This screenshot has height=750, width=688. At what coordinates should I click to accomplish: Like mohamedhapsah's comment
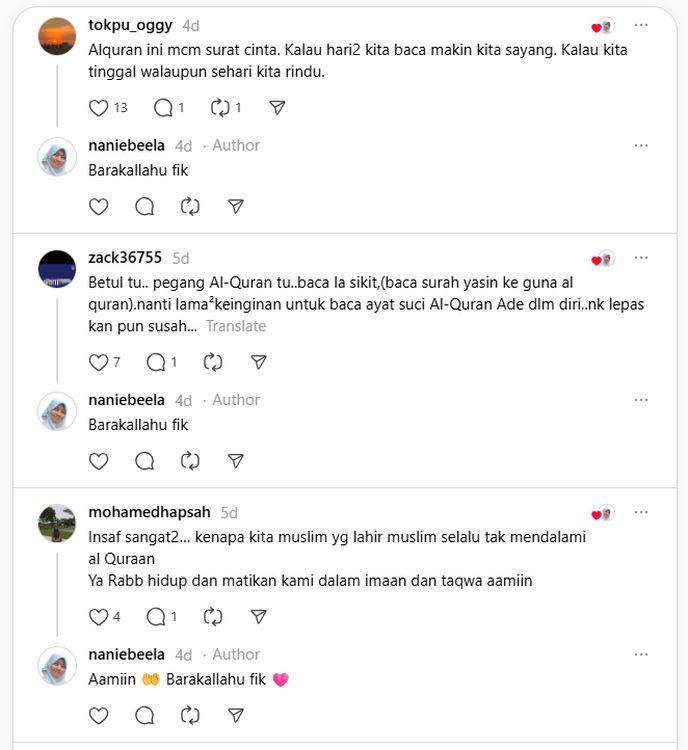pyautogui.click(x=98, y=617)
